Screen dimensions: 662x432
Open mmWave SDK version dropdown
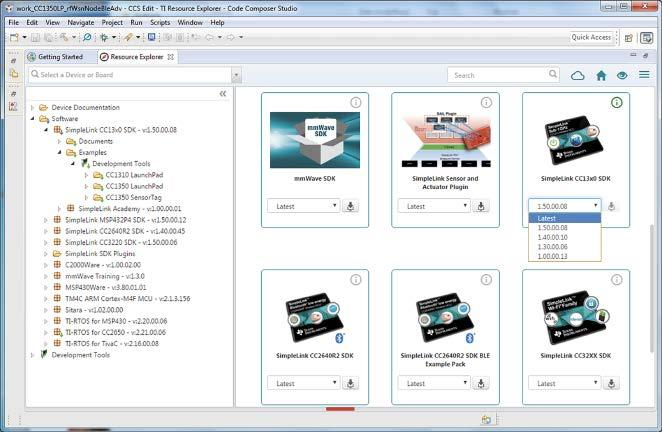pyautogui.click(x=304, y=206)
